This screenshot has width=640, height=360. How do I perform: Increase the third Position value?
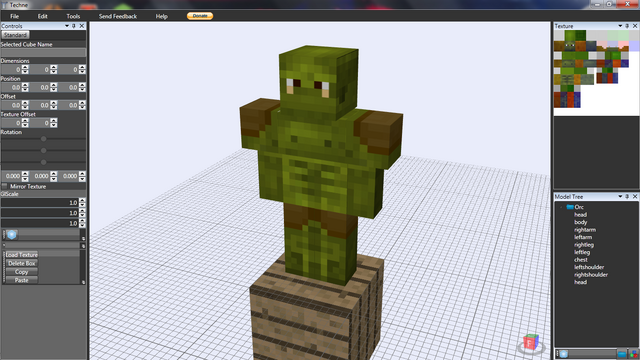[x=82, y=85]
